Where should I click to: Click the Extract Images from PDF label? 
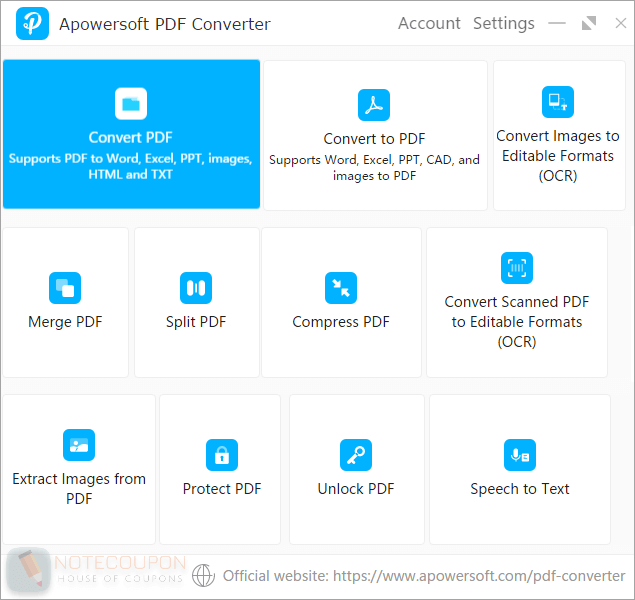click(79, 489)
